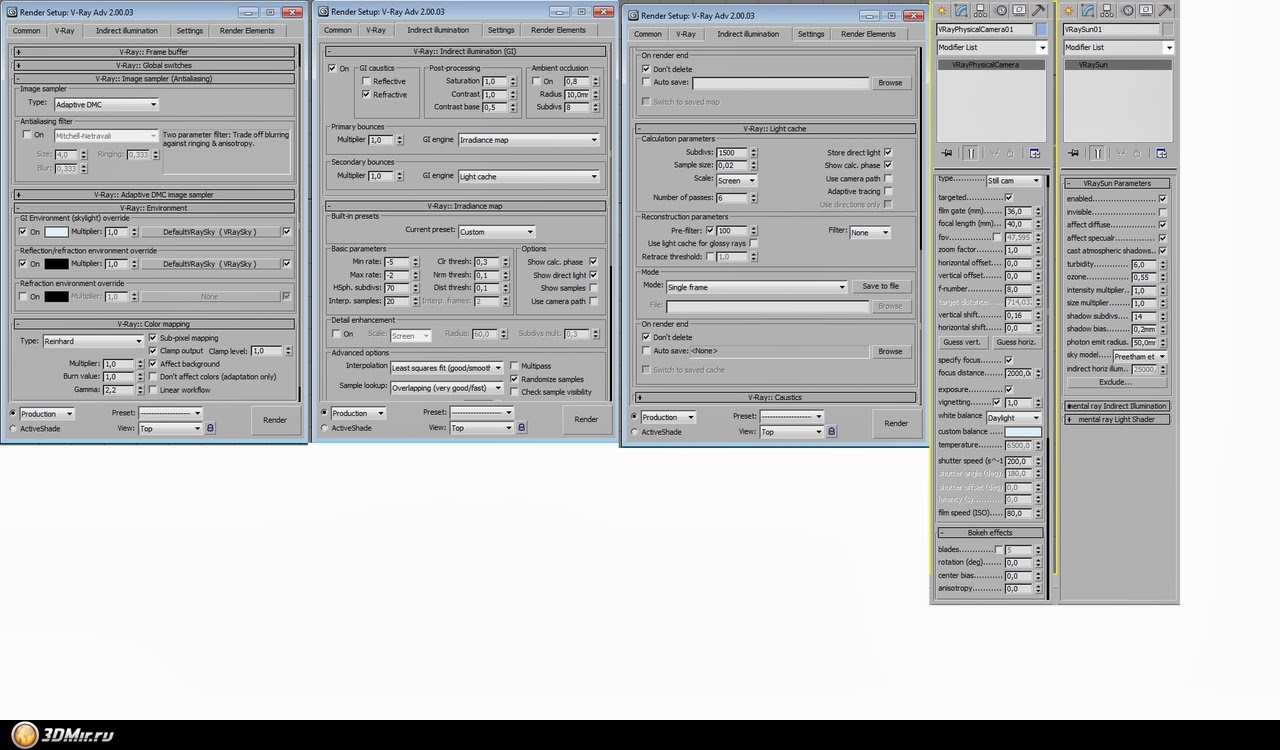Open Configure Modifier Sets under VRayPhysicalCamera stack

pyautogui.click(x=1035, y=153)
